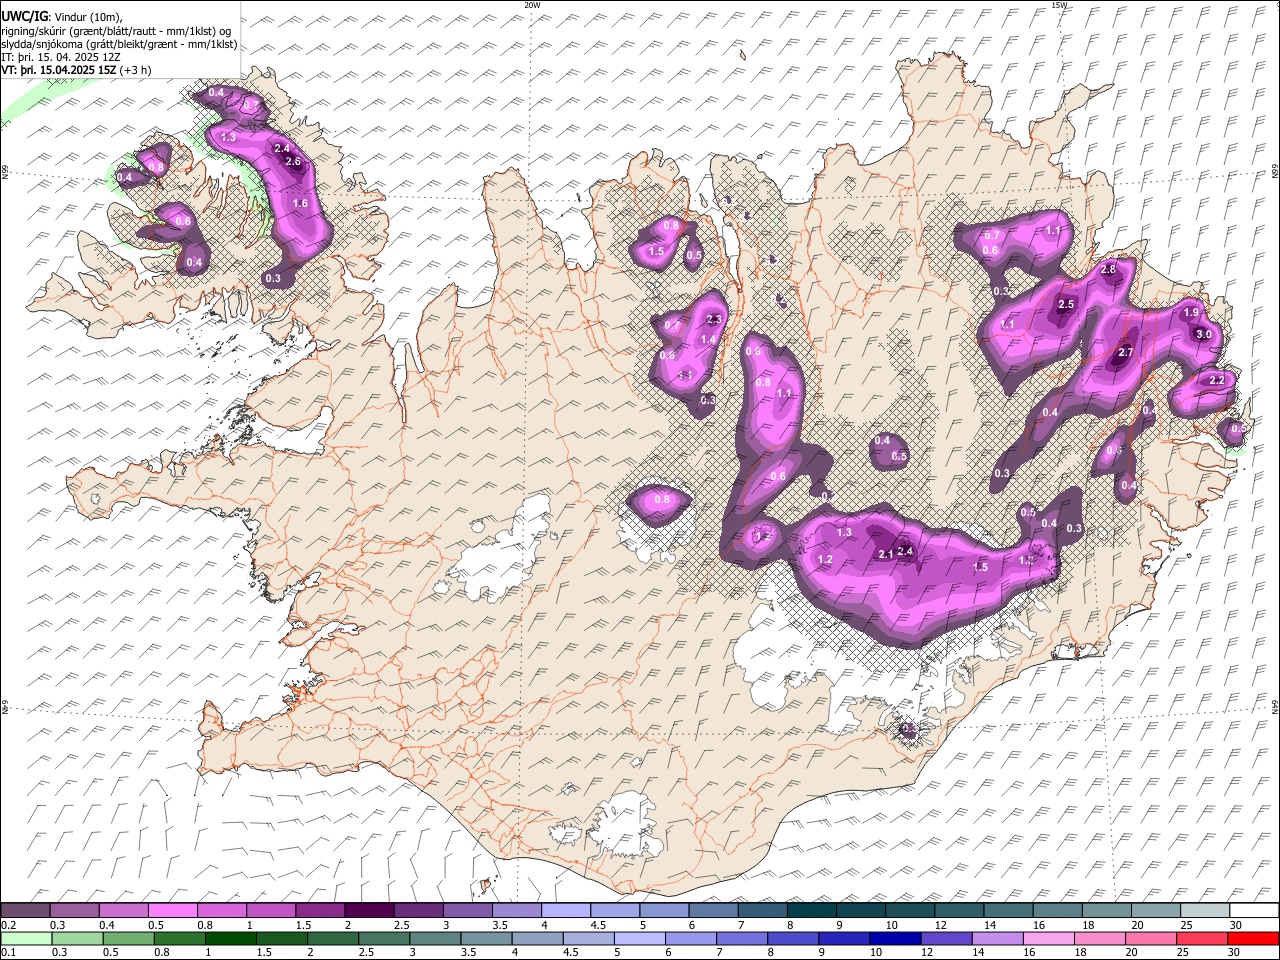
Task: Click the grey-blue 3.5 rain legend swatch
Action: click(487, 938)
